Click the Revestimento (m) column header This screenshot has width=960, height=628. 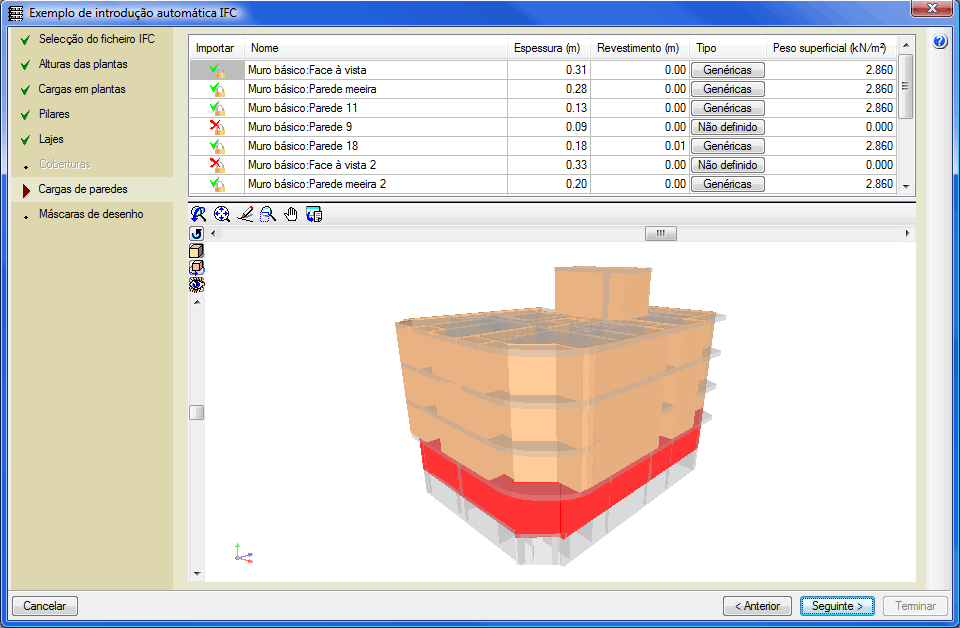[x=638, y=48]
